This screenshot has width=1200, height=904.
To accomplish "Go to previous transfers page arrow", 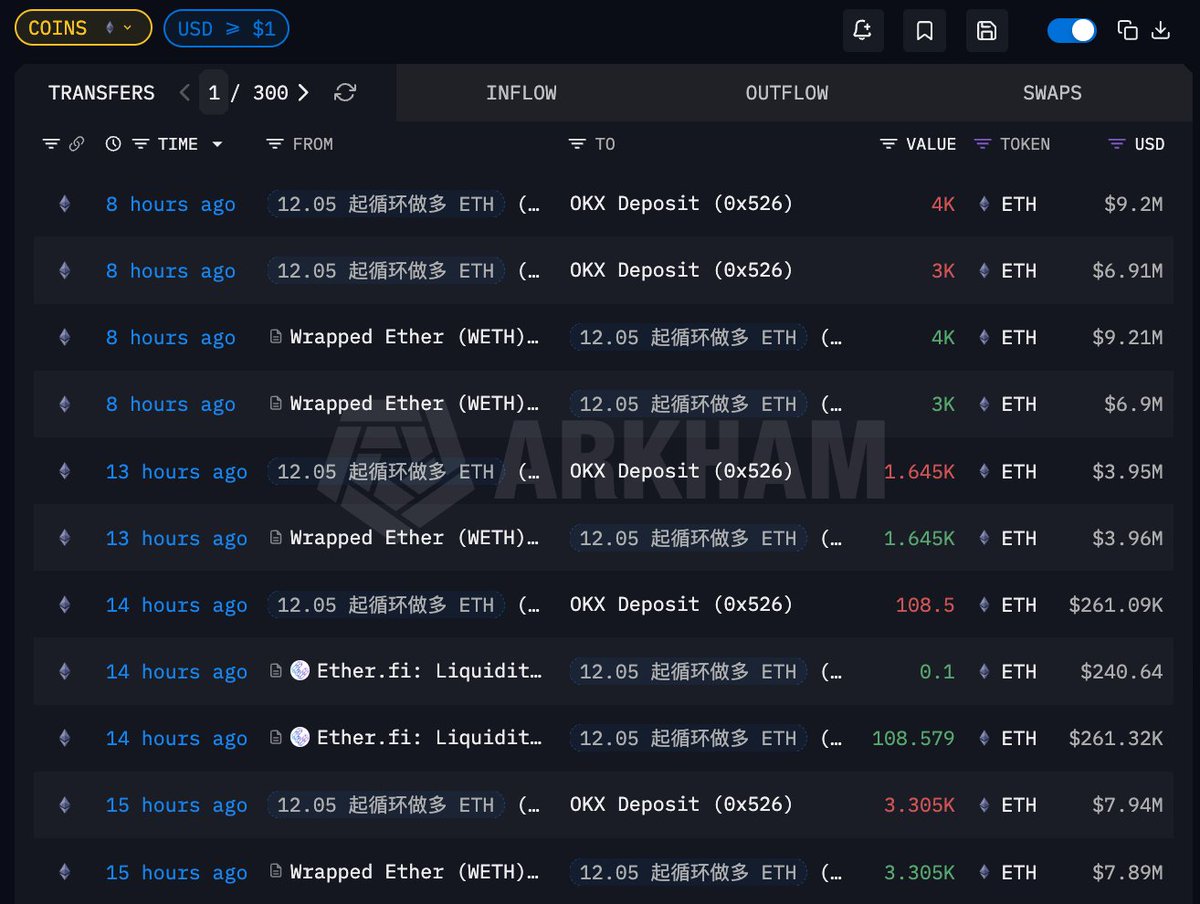I will [185, 93].
